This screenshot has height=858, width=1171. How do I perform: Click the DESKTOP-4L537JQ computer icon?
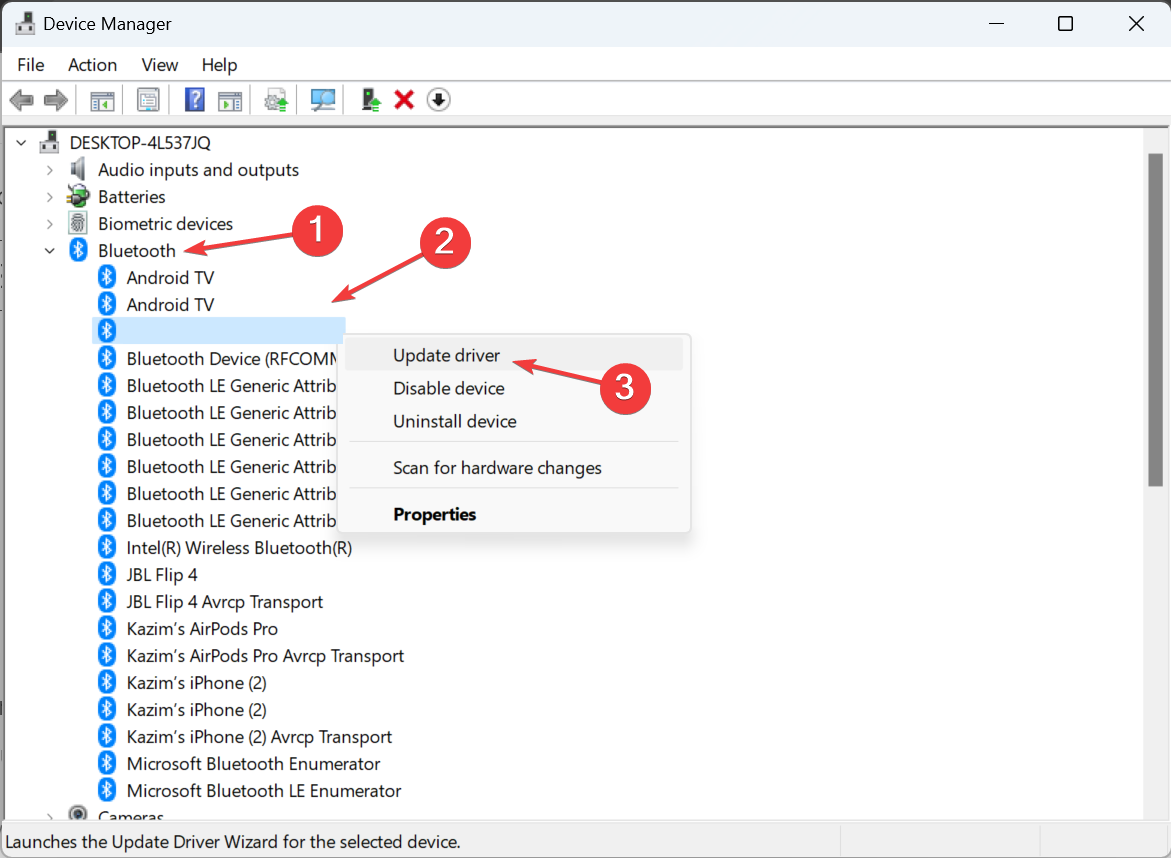coord(49,142)
